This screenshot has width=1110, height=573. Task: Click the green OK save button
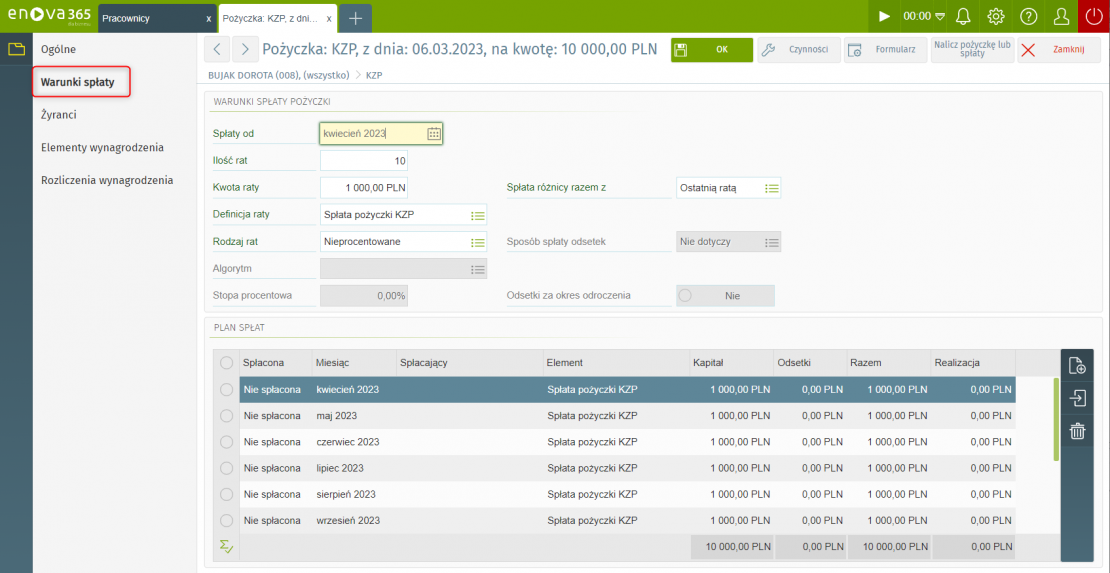point(711,50)
